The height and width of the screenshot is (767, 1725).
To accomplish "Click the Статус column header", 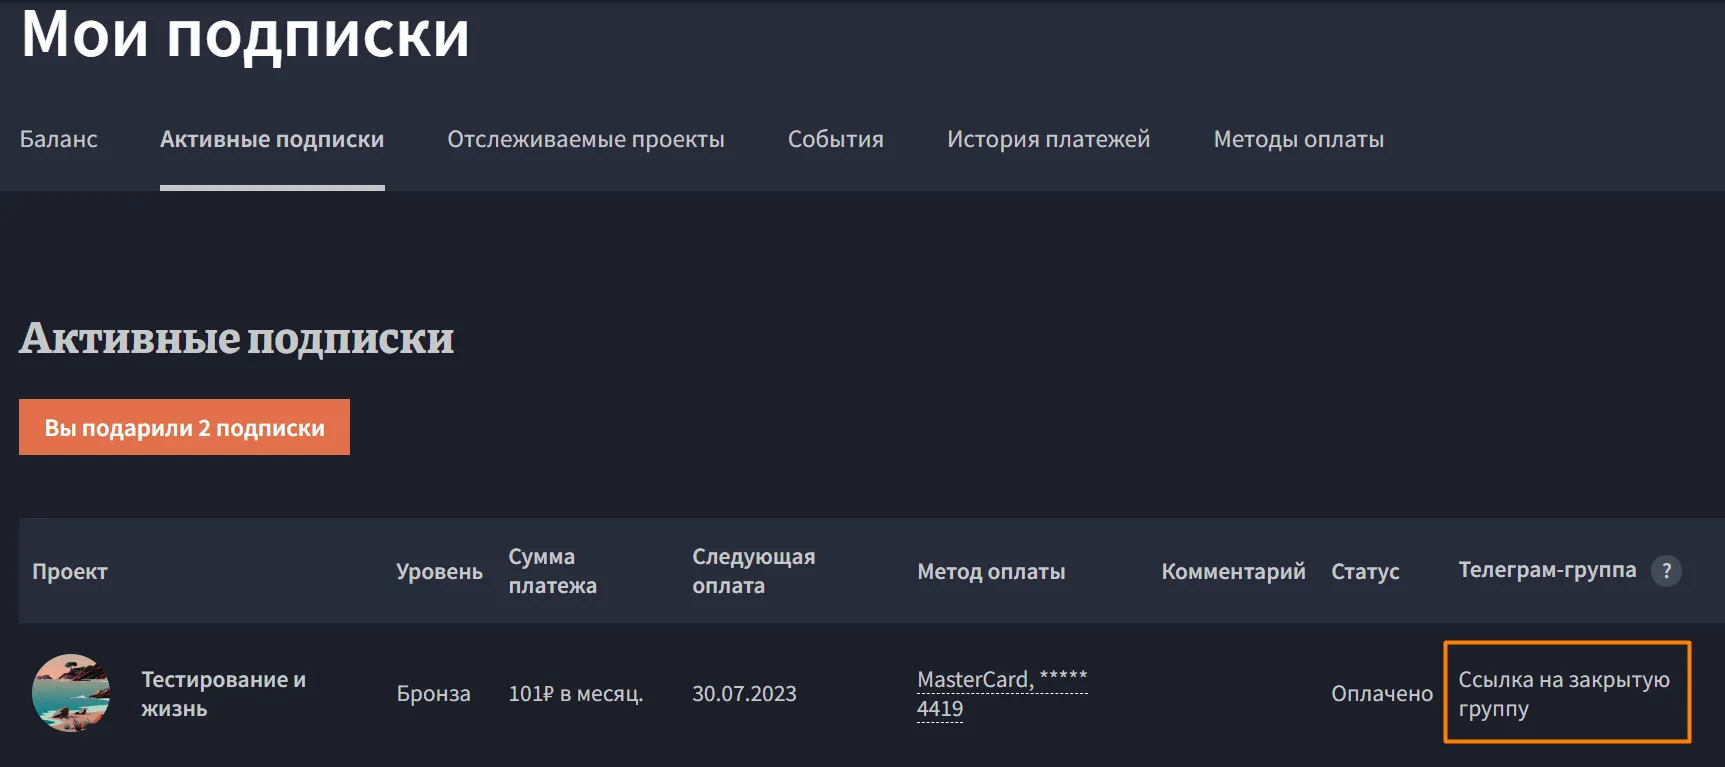I will click(x=1365, y=571).
